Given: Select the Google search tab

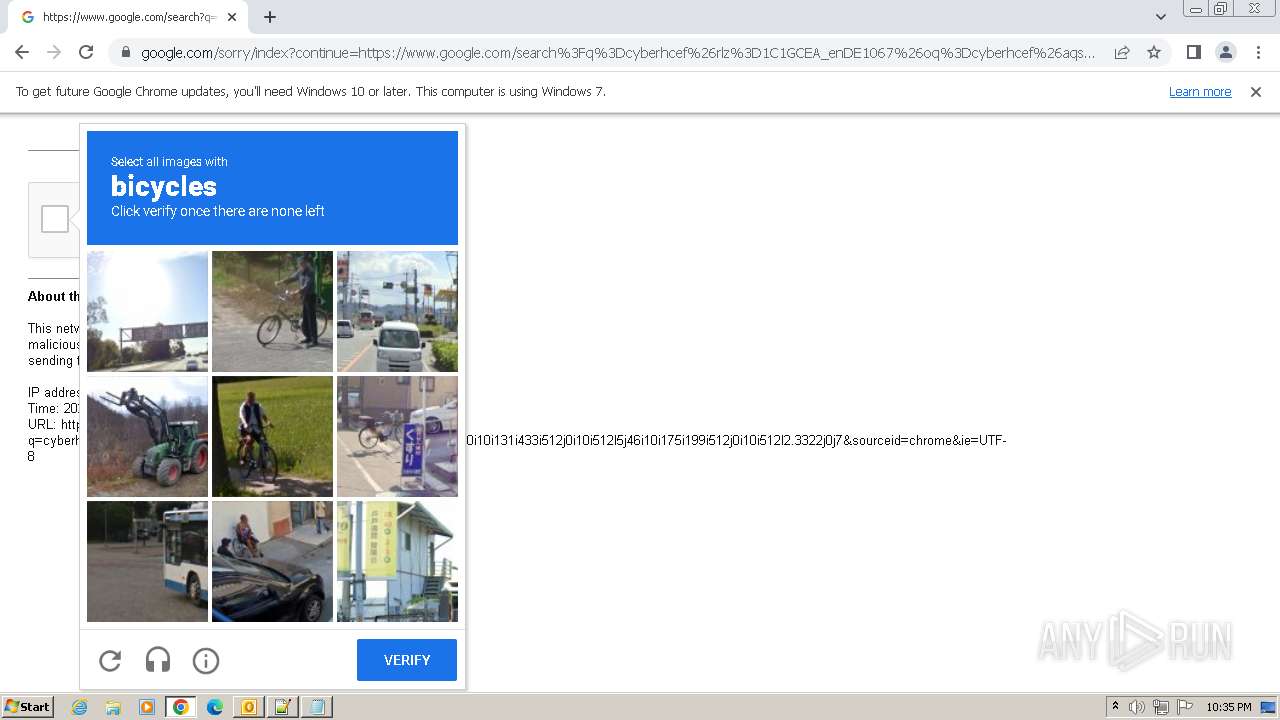Looking at the screenshot, I should point(128,17).
